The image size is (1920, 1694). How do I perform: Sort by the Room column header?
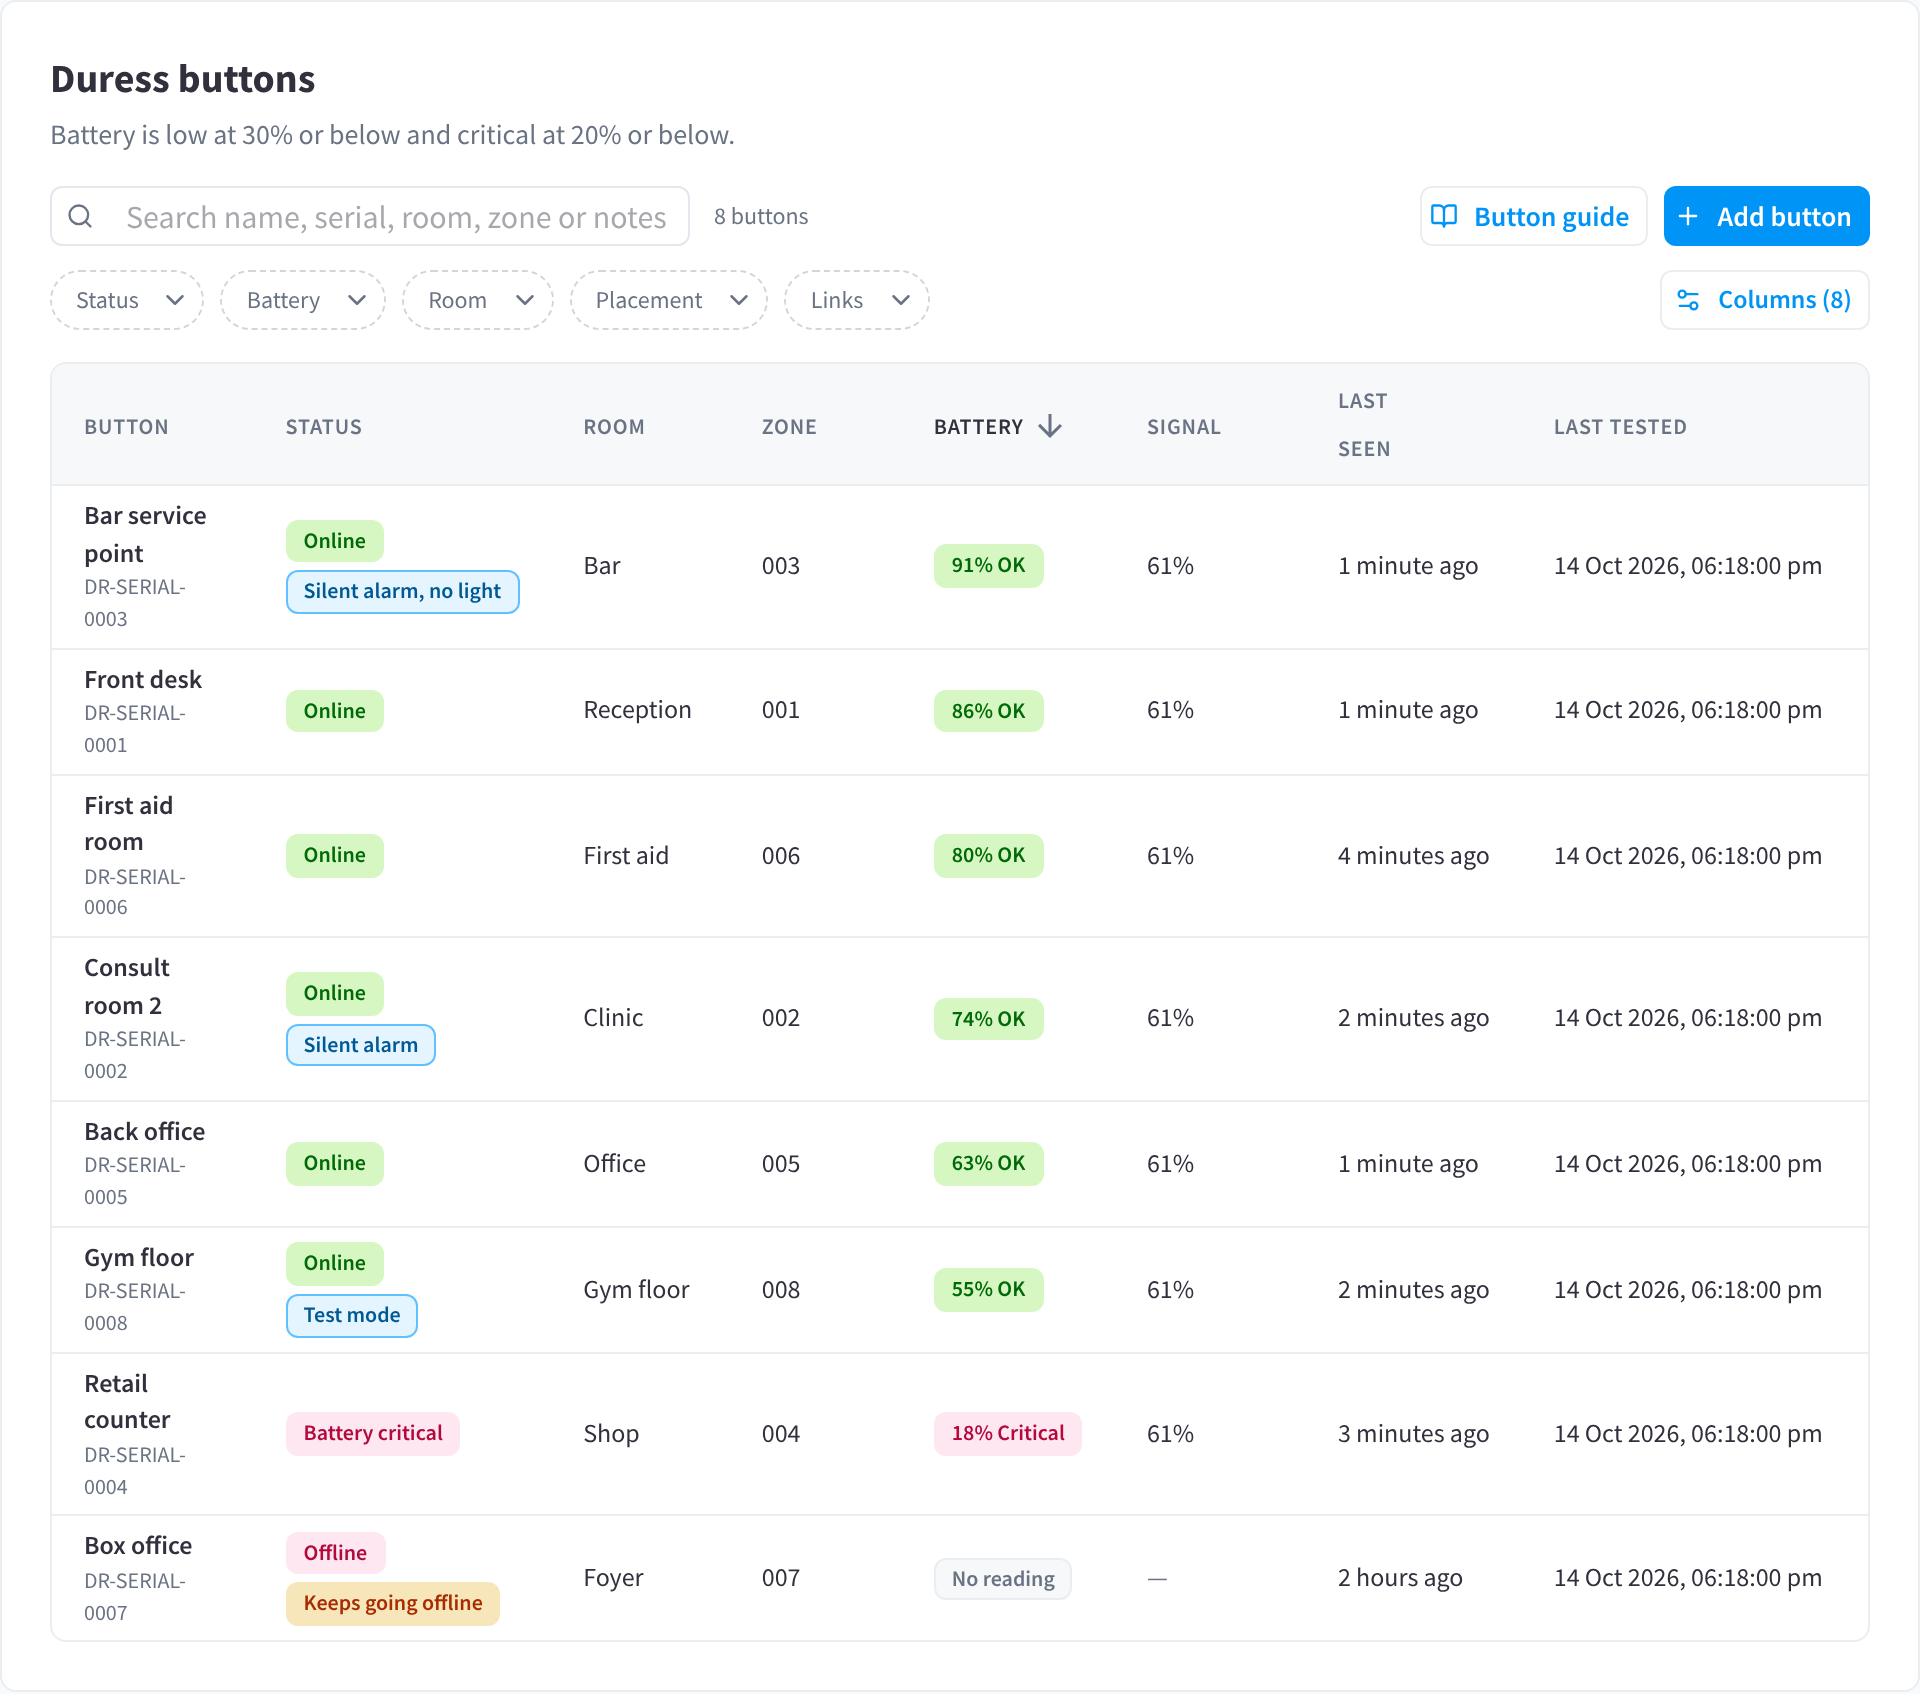click(x=614, y=427)
